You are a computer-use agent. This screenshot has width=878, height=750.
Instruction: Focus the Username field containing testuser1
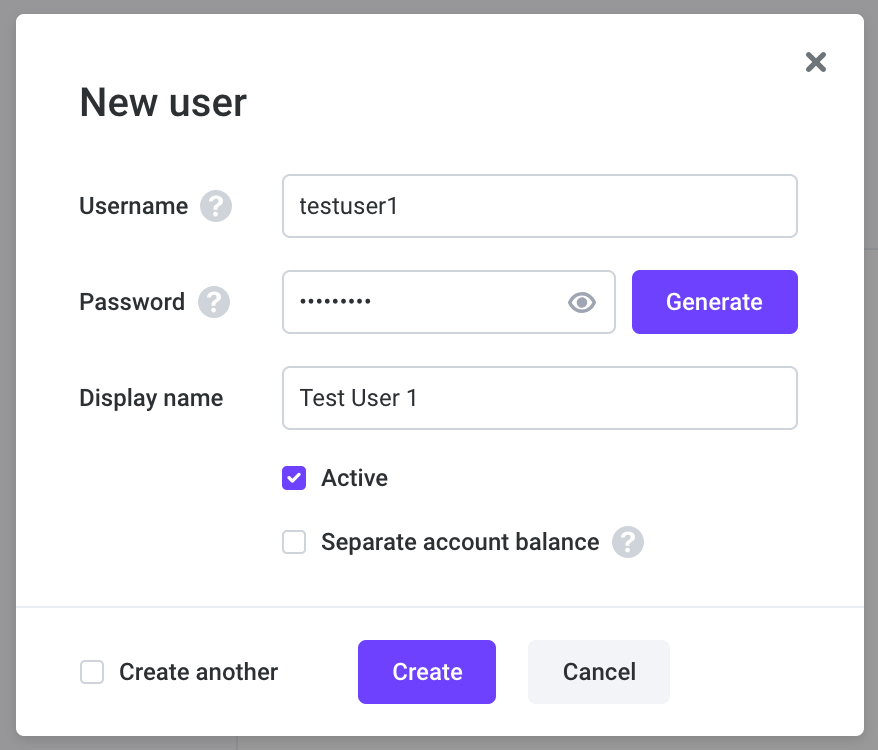(540, 206)
